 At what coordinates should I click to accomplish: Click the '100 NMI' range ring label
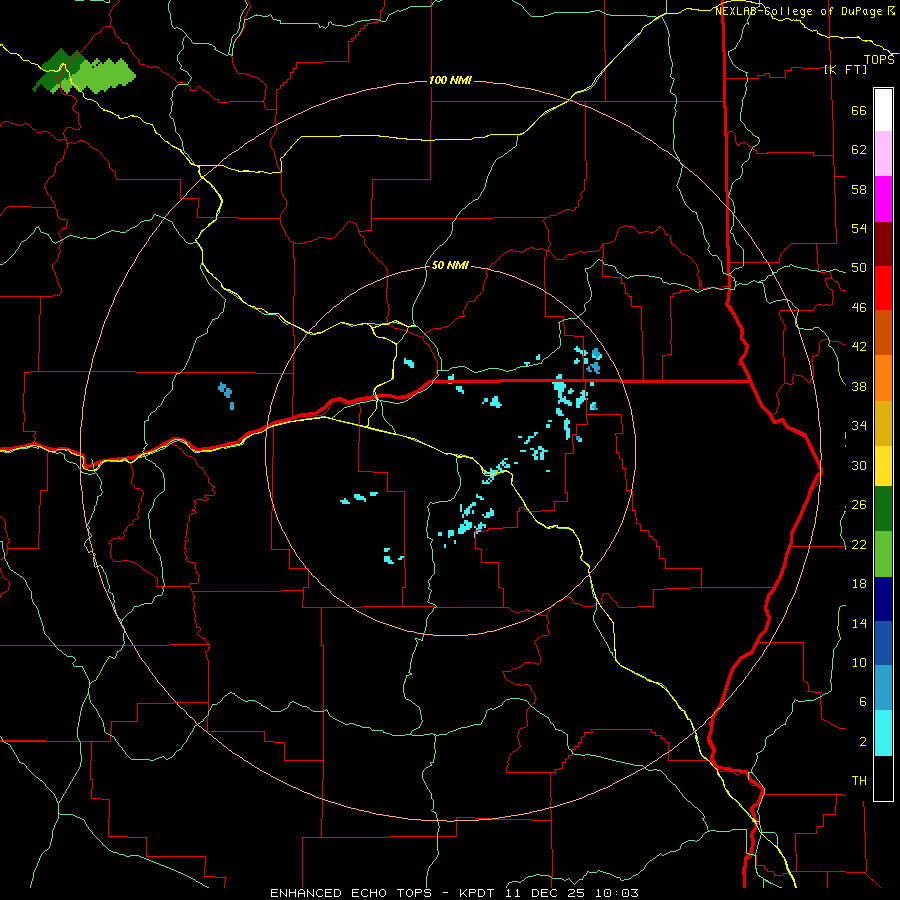[450, 80]
